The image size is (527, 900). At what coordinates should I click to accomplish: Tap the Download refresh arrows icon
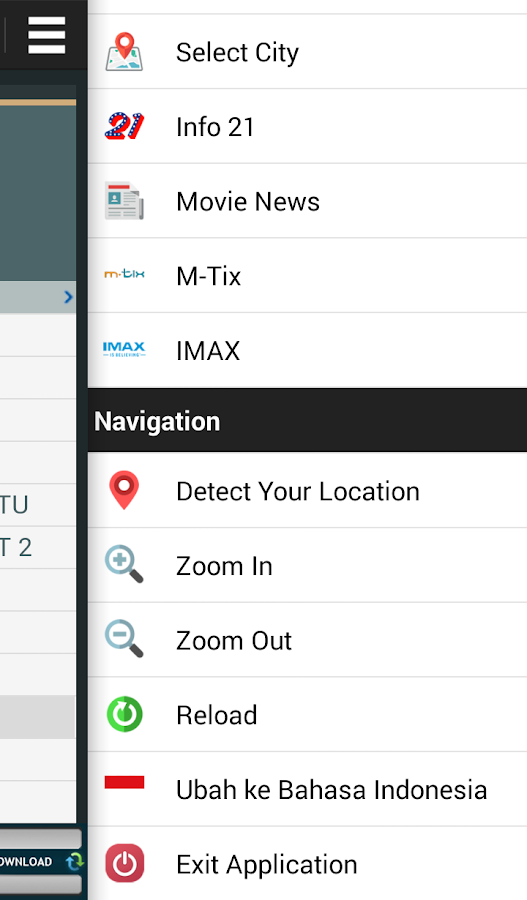(75, 861)
